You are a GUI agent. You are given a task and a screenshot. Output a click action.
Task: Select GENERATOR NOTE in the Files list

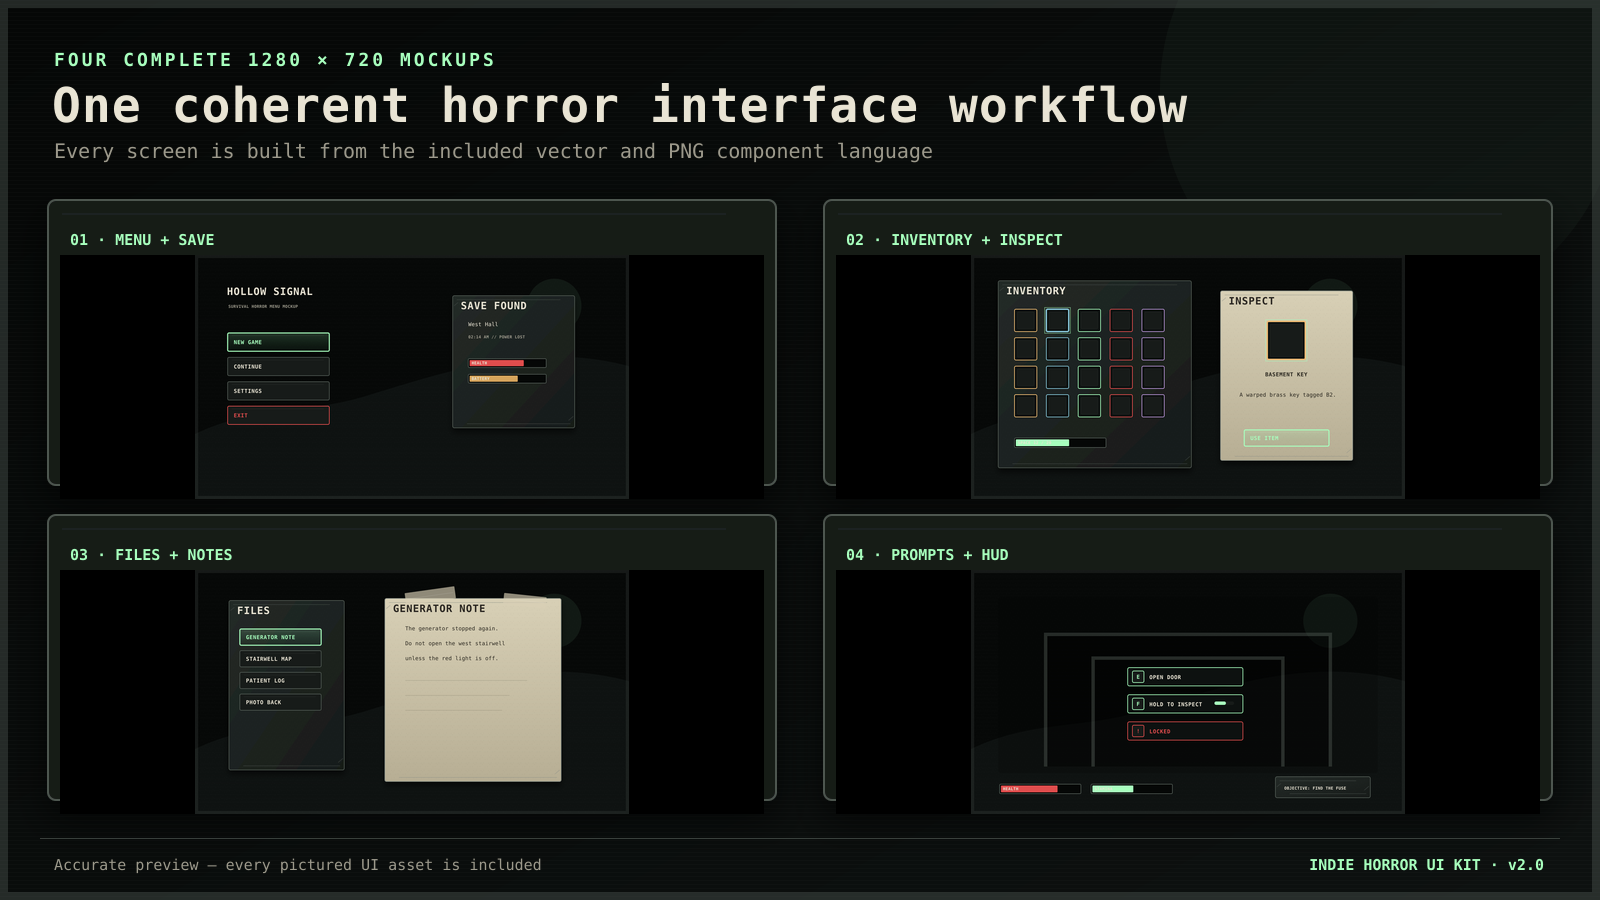(x=280, y=637)
